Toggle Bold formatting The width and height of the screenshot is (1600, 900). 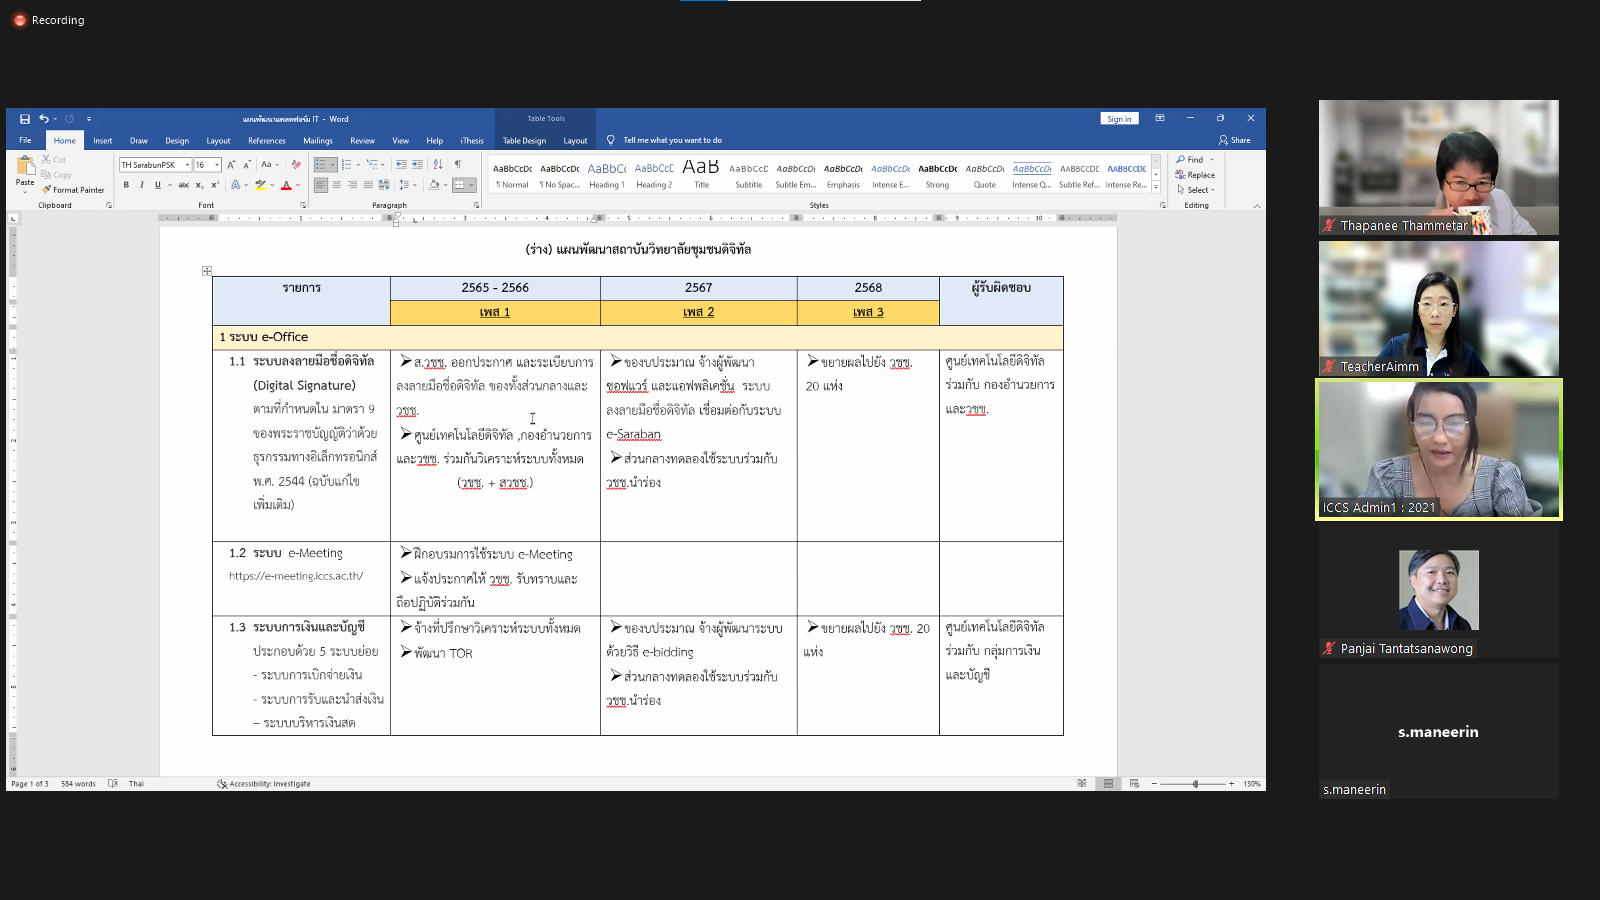[126, 185]
